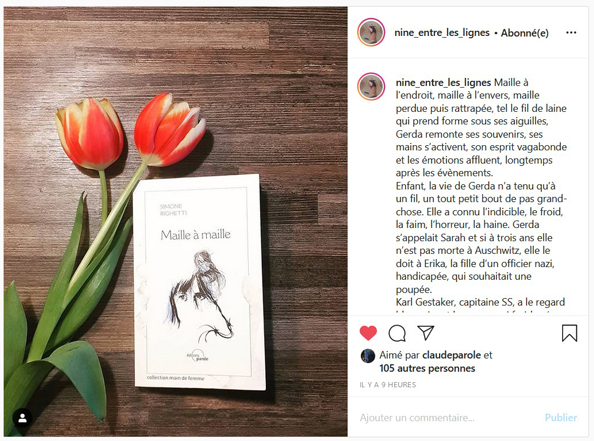View the 105 autres personnes list
This screenshot has height=441, width=594.
[427, 368]
